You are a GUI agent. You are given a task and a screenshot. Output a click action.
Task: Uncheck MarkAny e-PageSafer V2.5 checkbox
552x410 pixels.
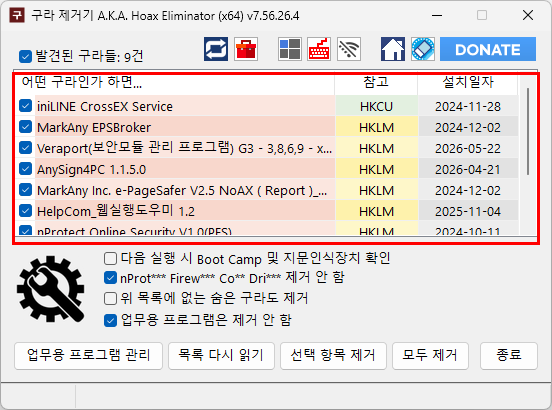(x=25, y=190)
